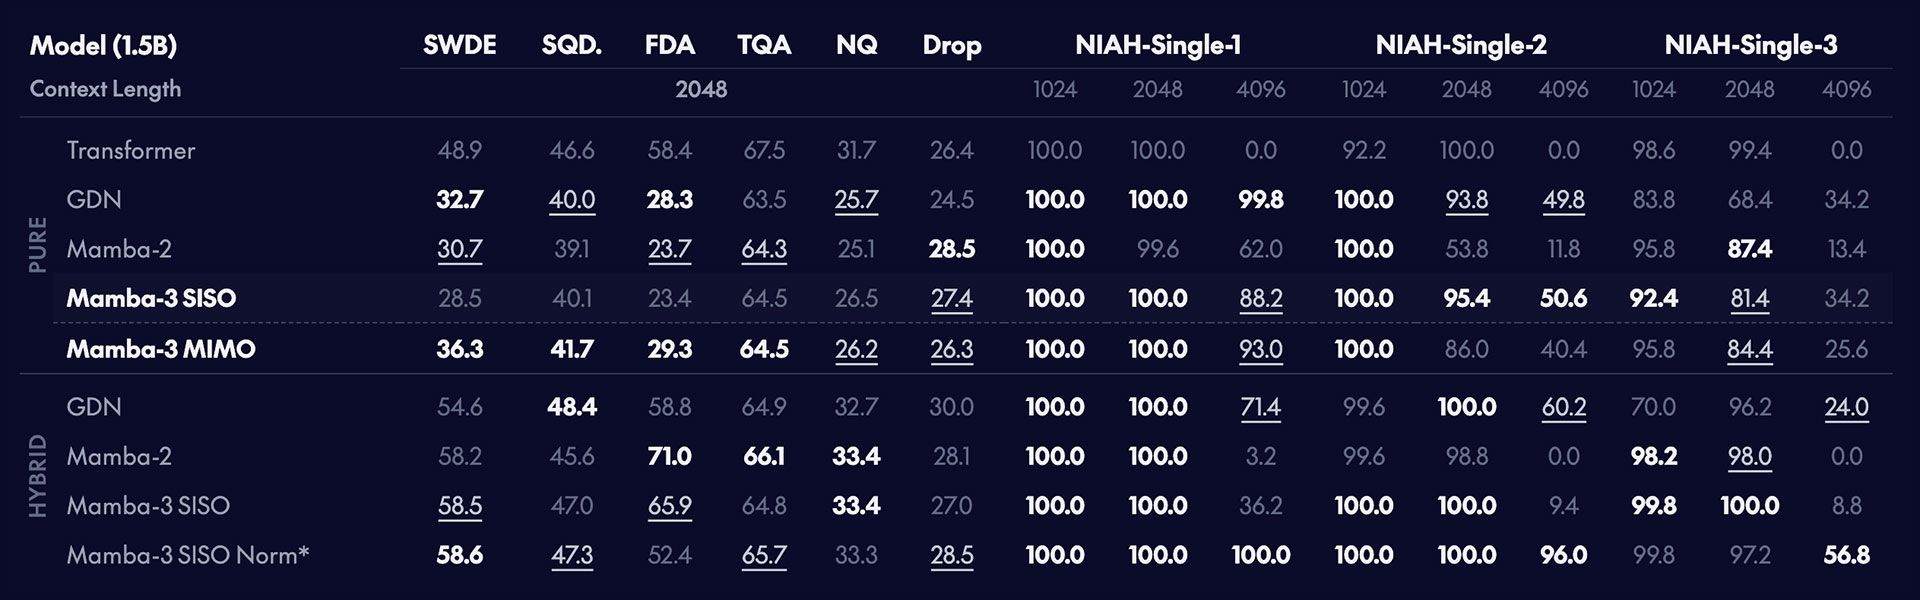Select the Transformer row label
This screenshot has width=1920, height=600.
point(131,150)
